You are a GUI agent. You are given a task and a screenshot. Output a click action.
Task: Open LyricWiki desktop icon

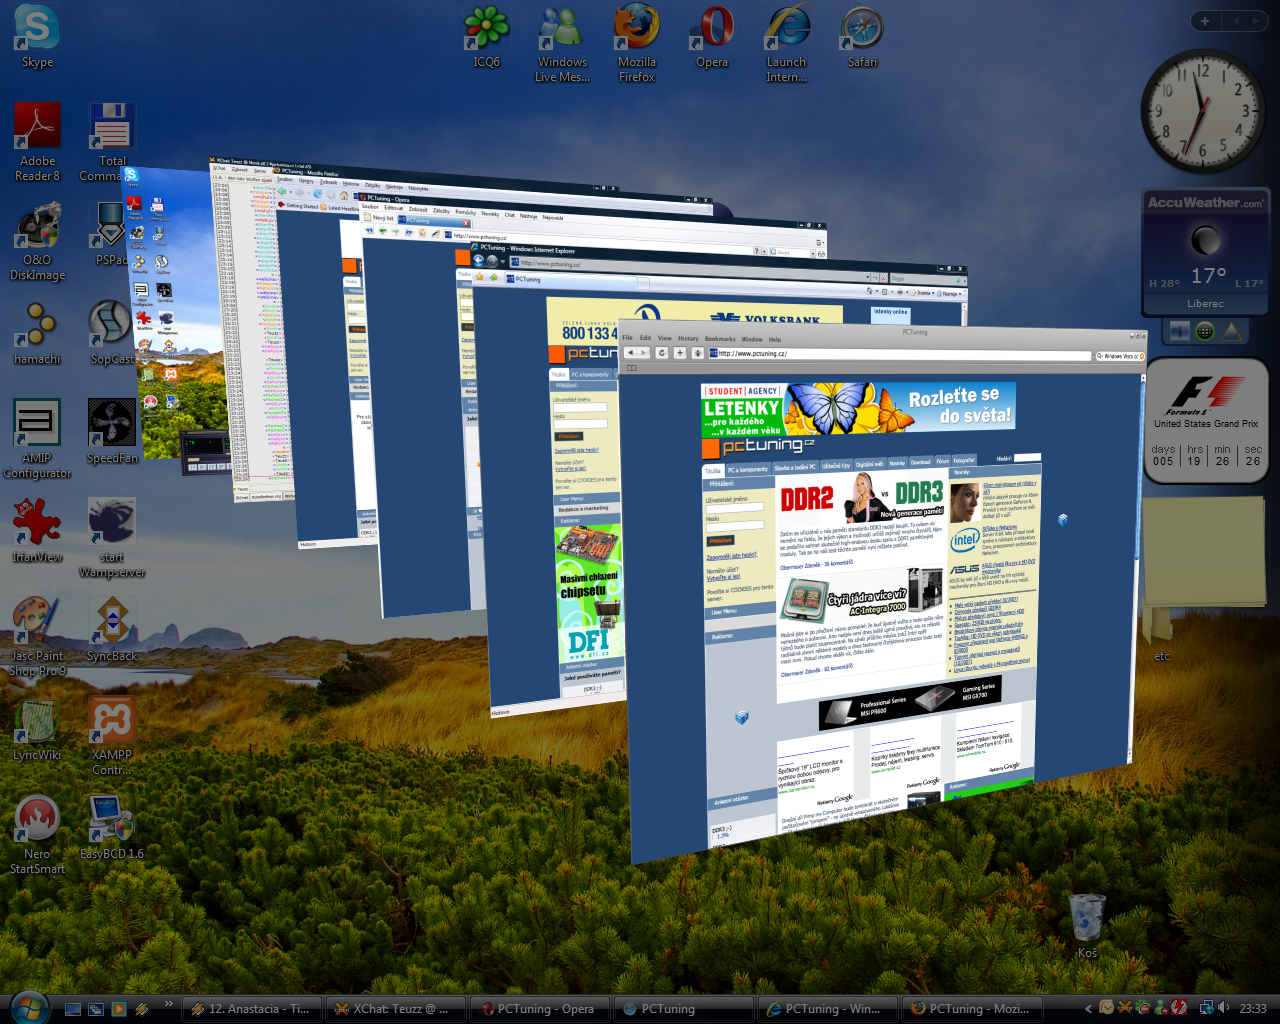tap(37, 729)
